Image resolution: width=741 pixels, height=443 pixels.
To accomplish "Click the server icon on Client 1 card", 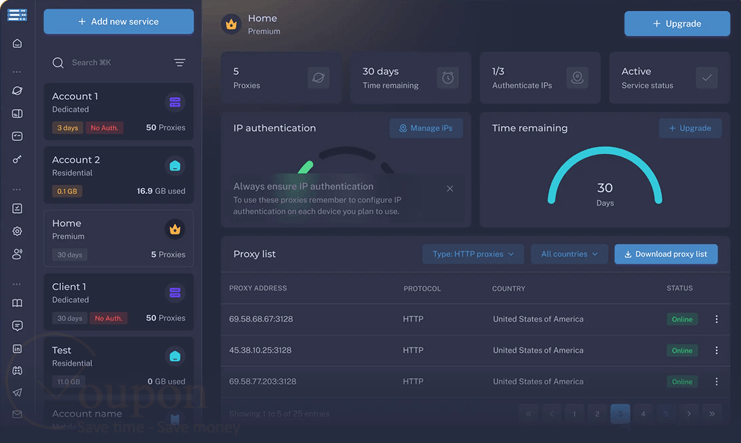I will [175, 293].
